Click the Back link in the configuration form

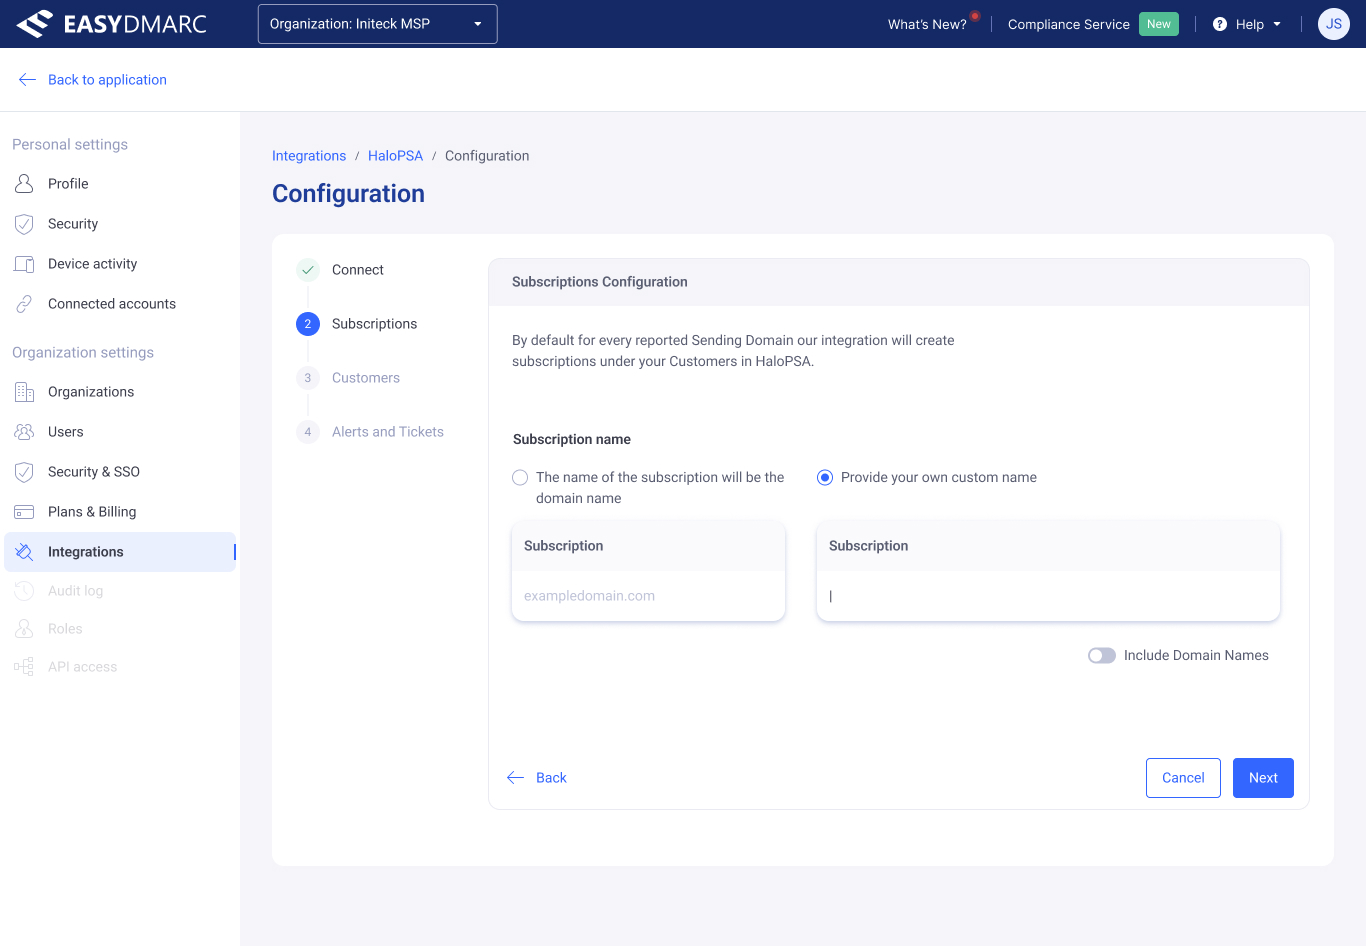[551, 778]
